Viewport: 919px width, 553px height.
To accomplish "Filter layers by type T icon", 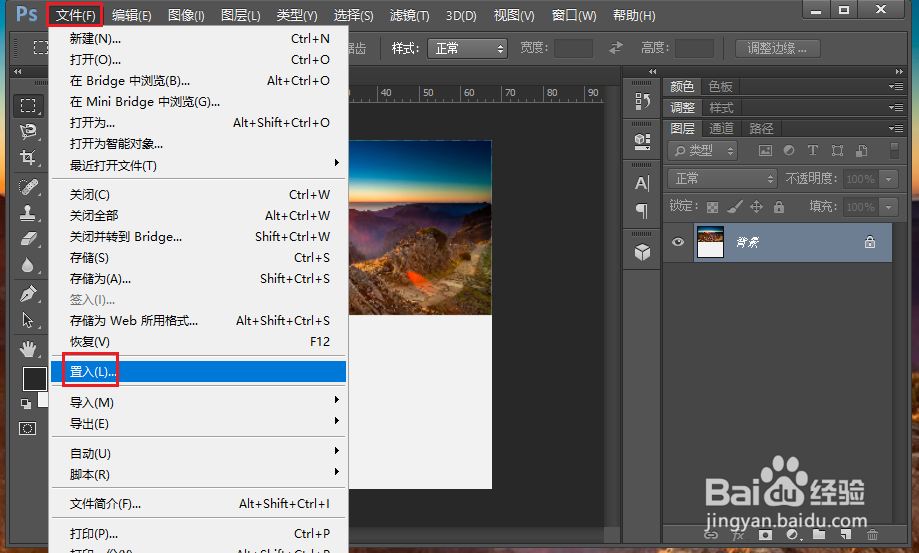I will pyautogui.click(x=812, y=151).
